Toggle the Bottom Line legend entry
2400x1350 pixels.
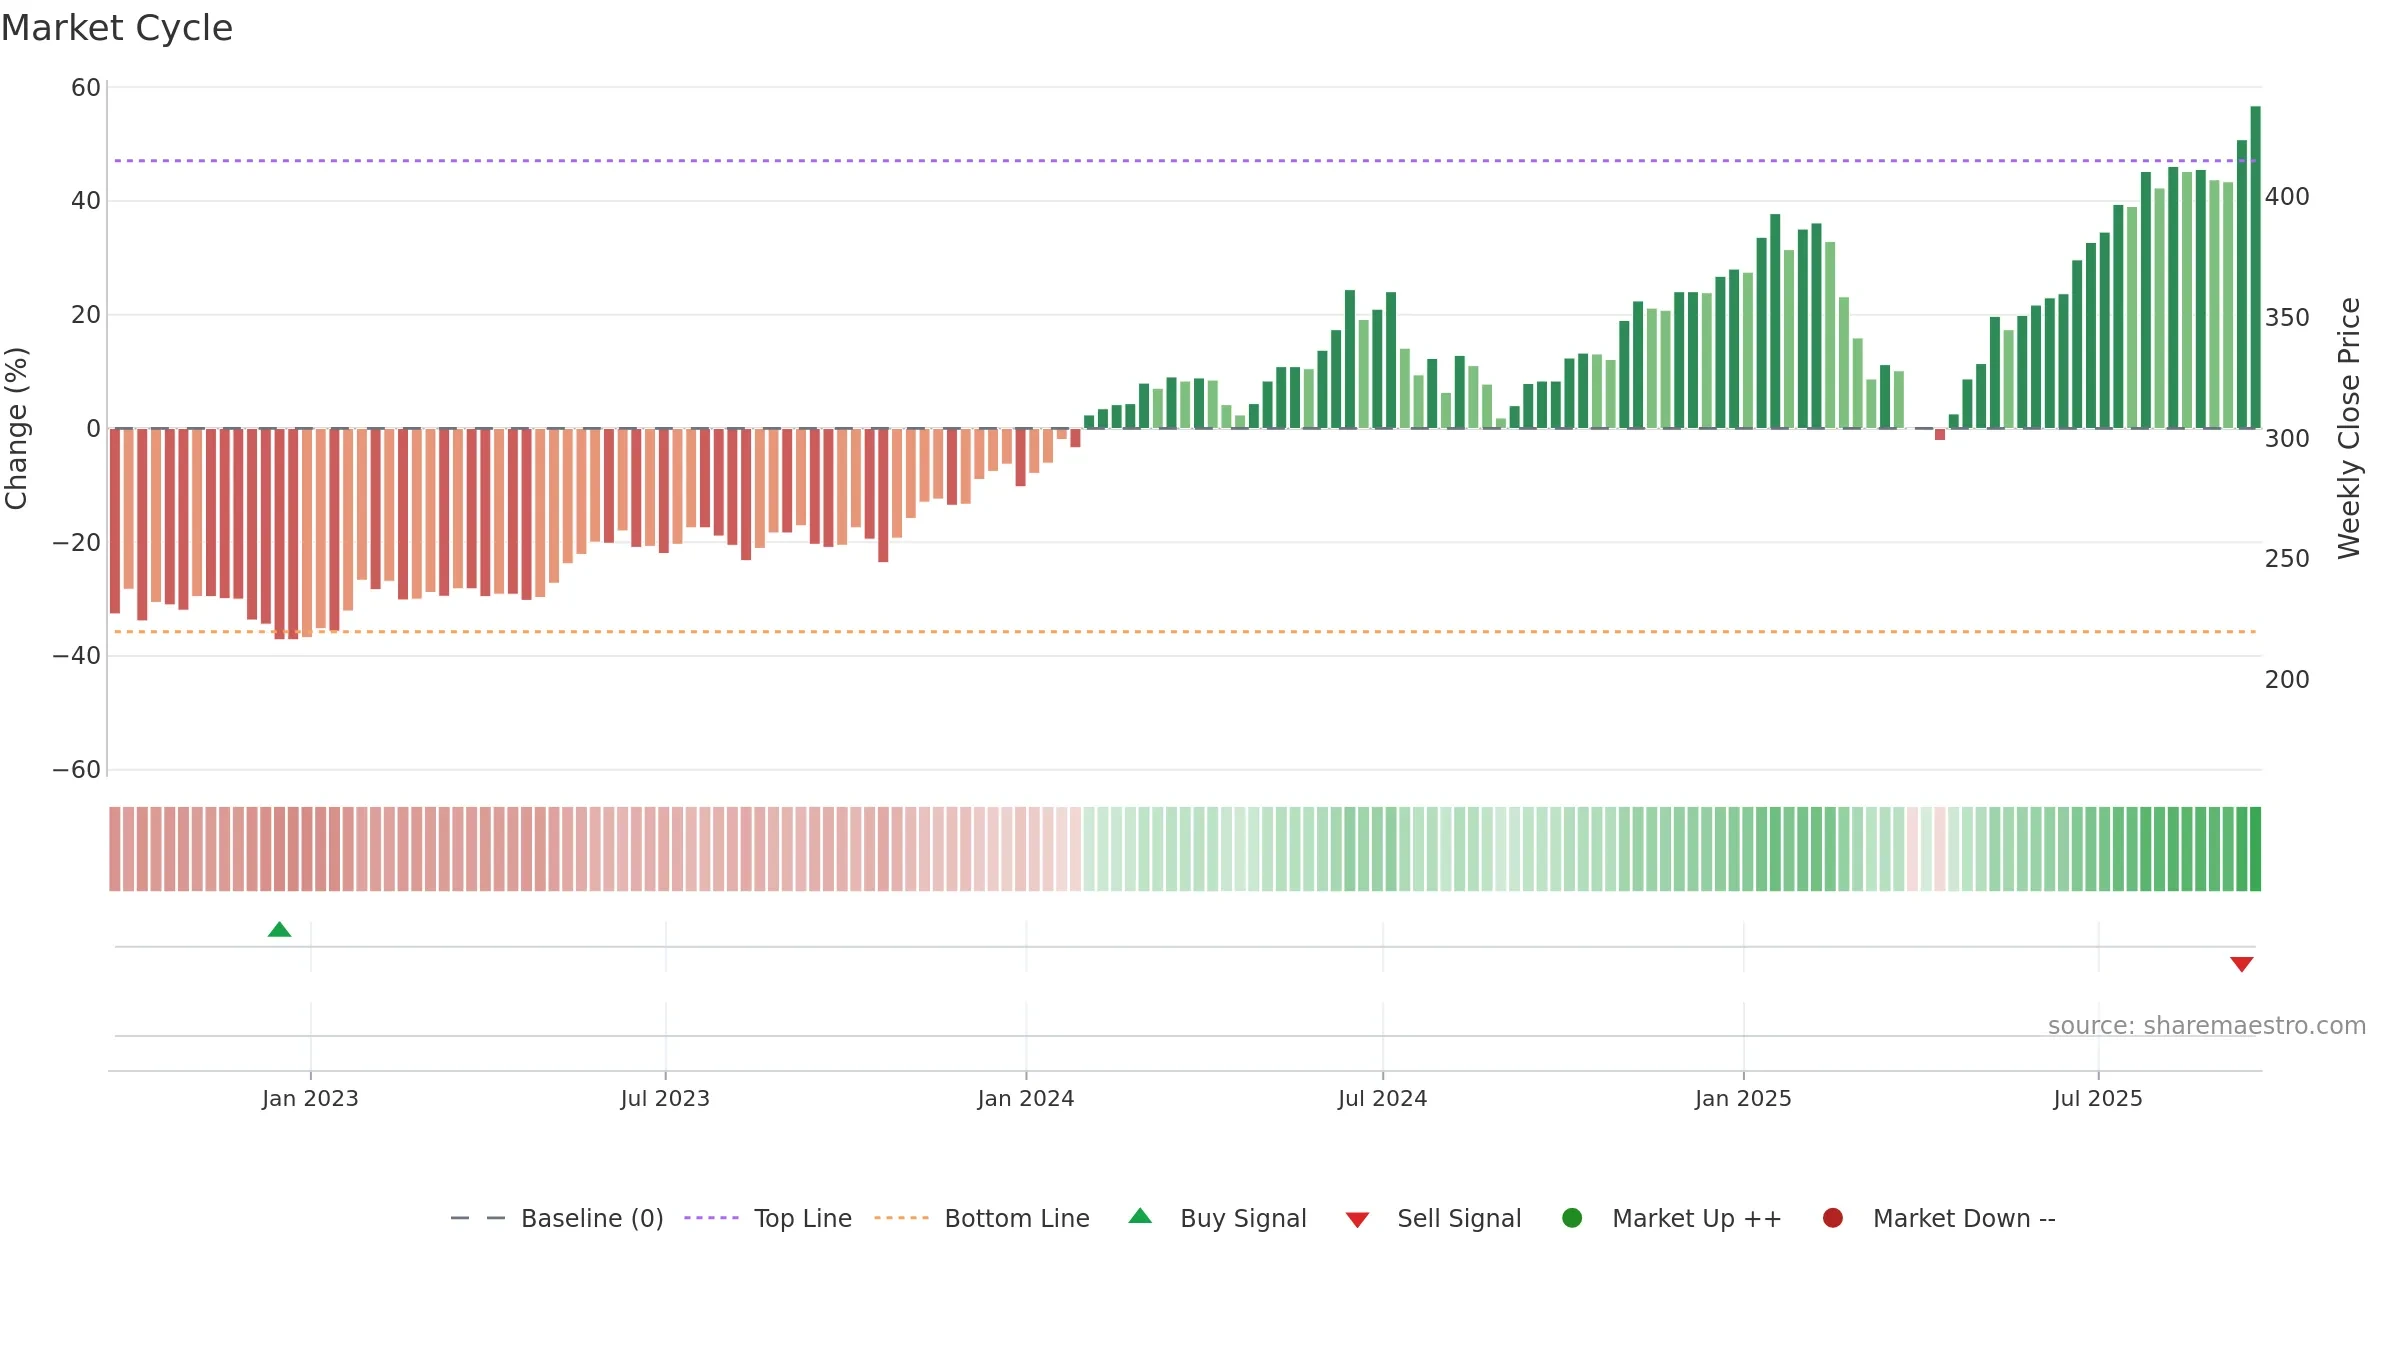(x=982, y=1218)
